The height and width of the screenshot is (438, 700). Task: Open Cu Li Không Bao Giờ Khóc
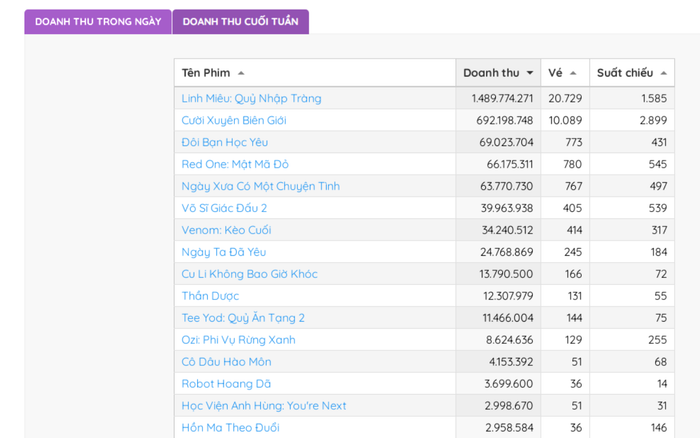[x=249, y=274]
